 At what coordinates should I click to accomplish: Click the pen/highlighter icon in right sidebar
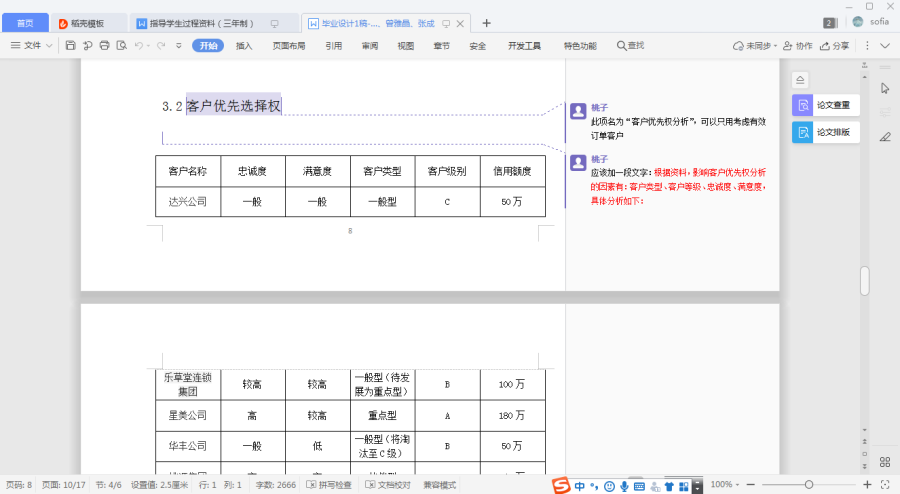pos(885,137)
